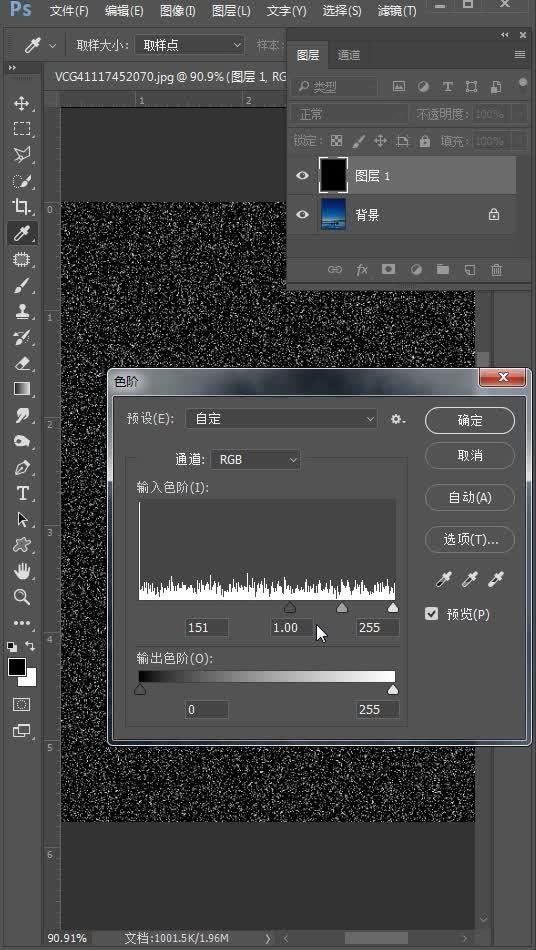Viewport: 536px width, 950px height.
Task: Select the Zoom tool
Action: pyautogui.click(x=22, y=597)
